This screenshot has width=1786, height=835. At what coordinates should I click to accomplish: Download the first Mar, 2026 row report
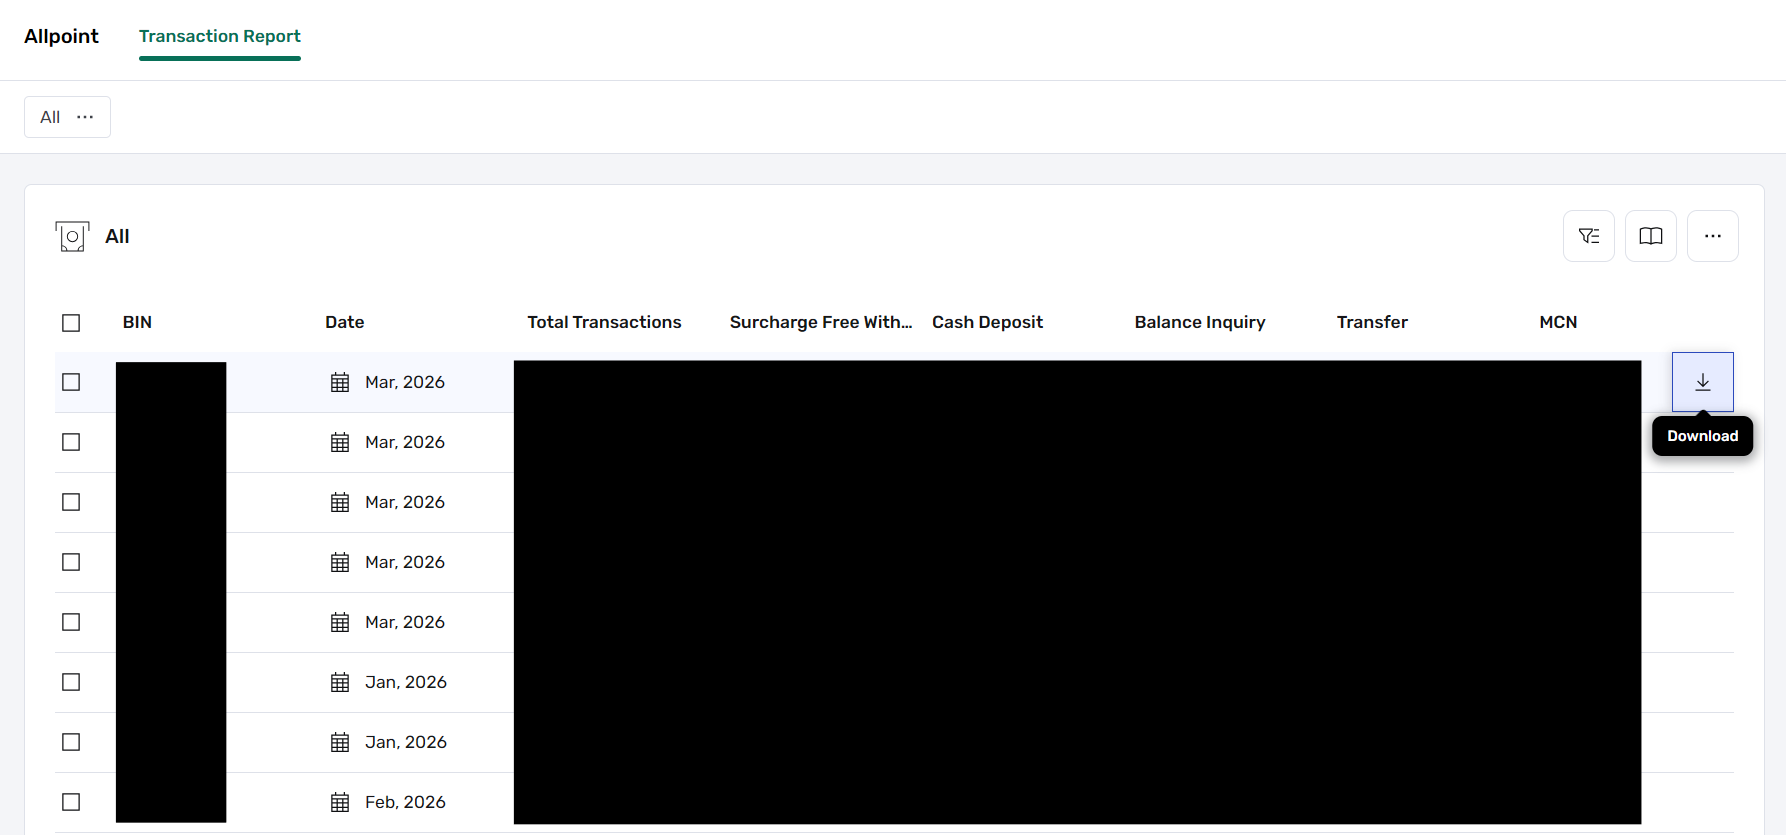pos(1702,382)
